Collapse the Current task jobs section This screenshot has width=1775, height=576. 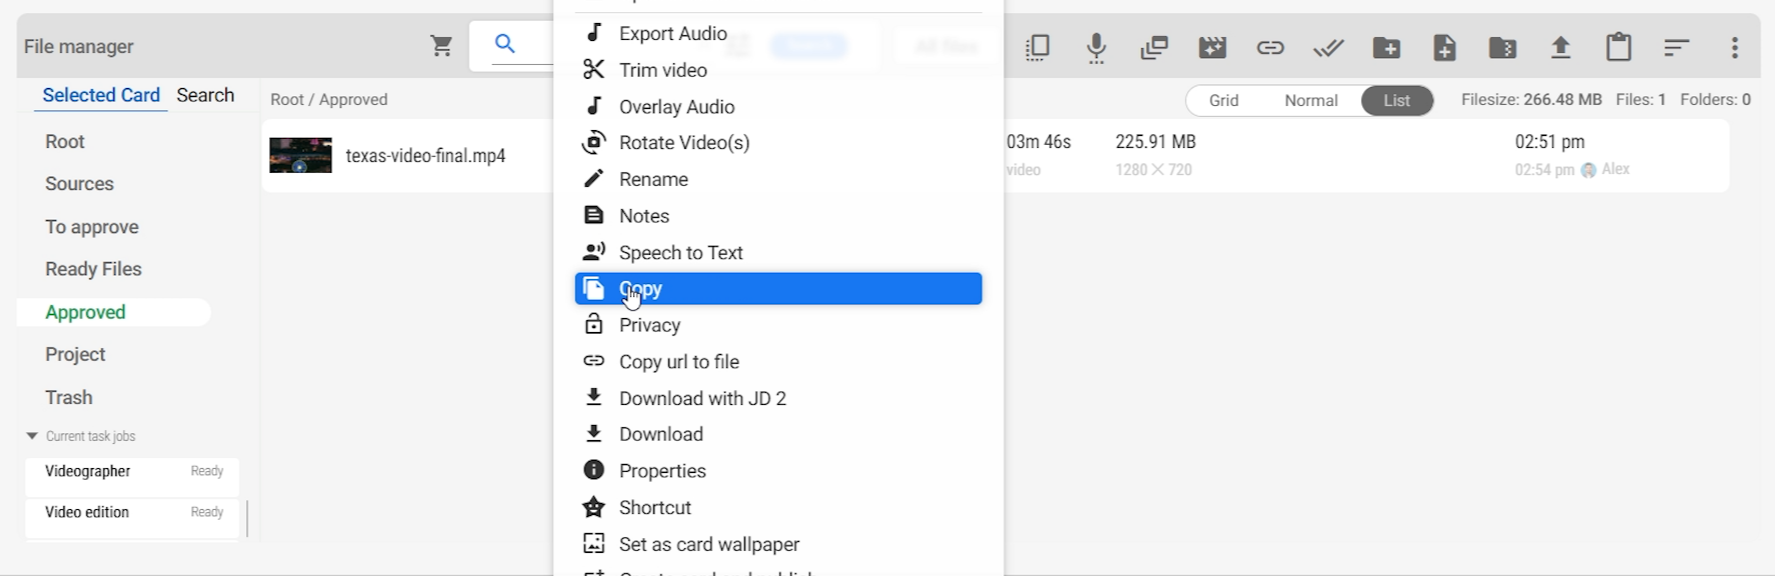(x=32, y=436)
